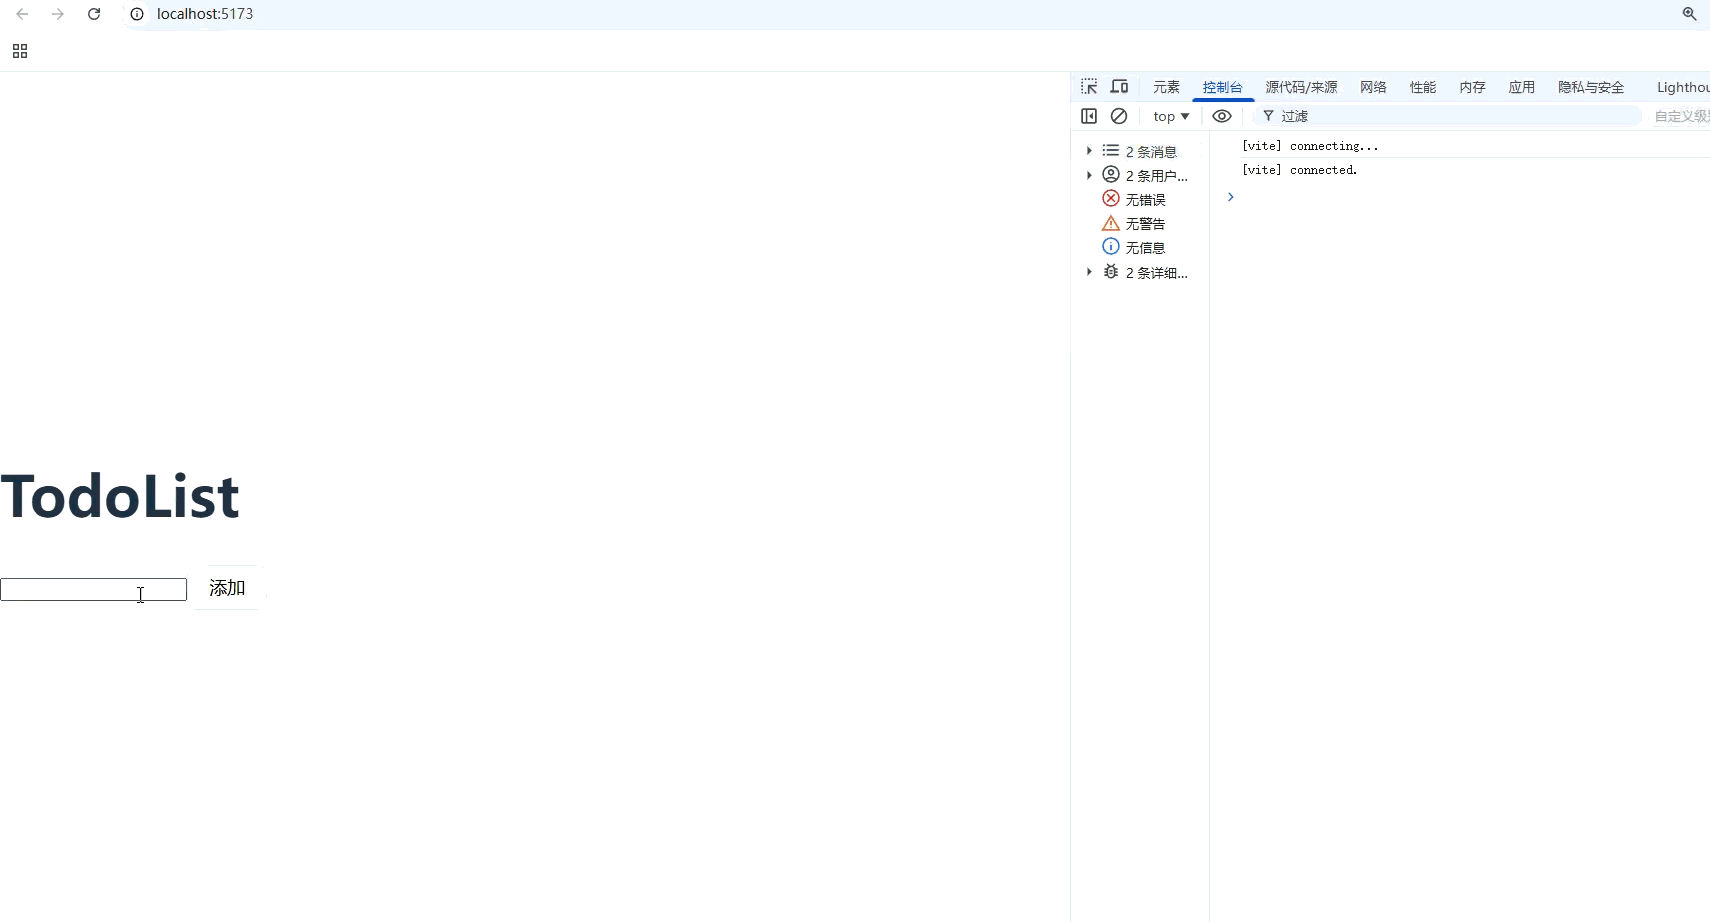Image resolution: width=1710 pixels, height=922 pixels.
Task: Create a live expression with eye icon
Action: click(1222, 116)
